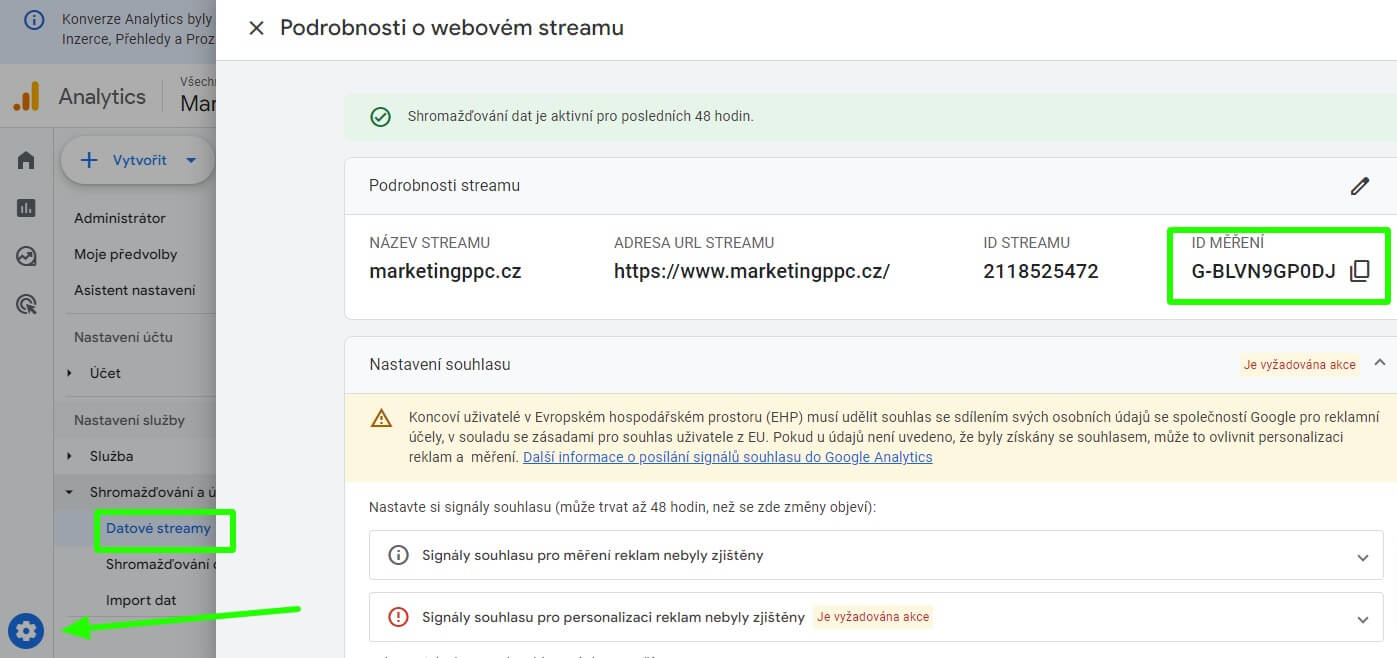Image resolution: width=1397 pixels, height=658 pixels.
Task: Open the Explore icon in sidebar
Action: [x=26, y=256]
